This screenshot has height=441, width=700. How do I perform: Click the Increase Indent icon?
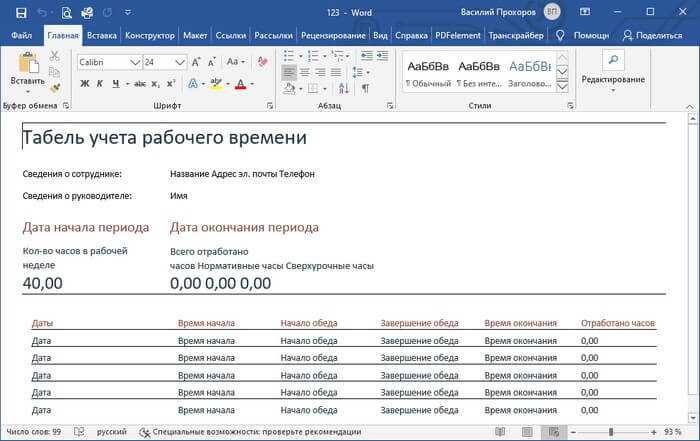pos(383,56)
